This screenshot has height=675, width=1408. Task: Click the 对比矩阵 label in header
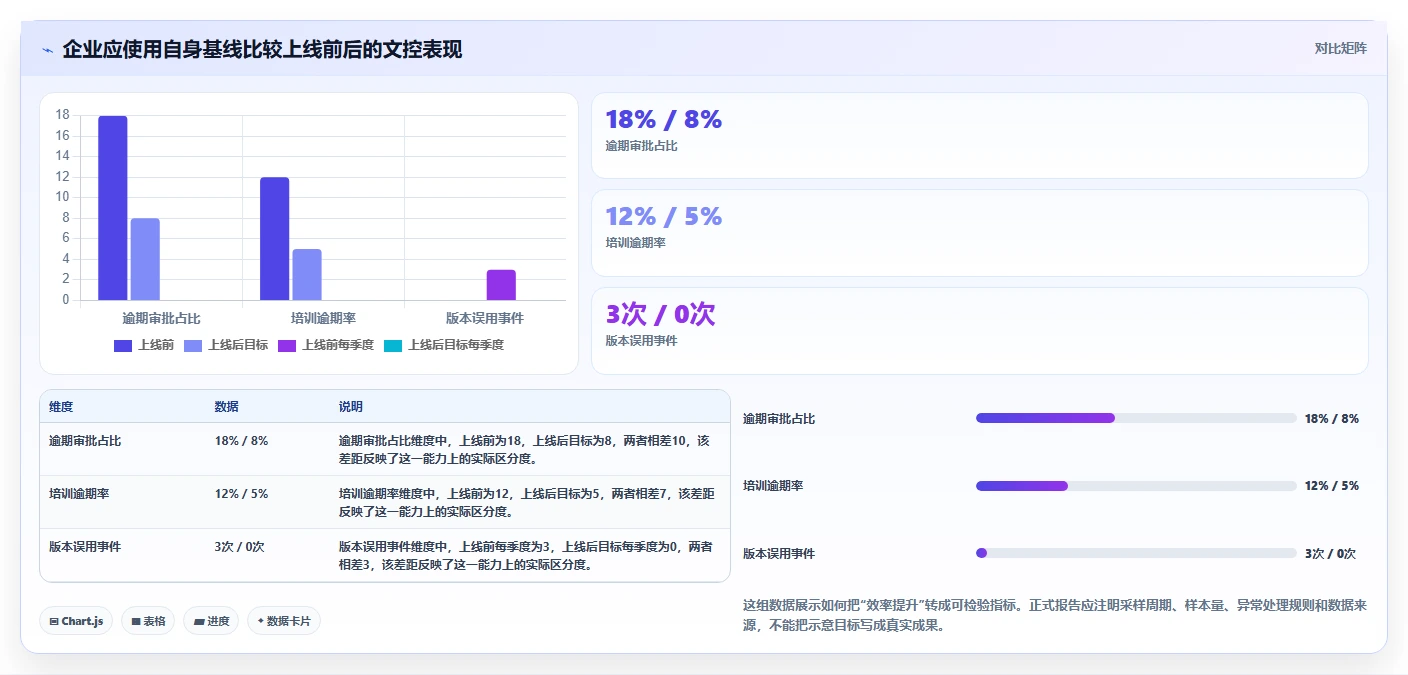(1340, 48)
